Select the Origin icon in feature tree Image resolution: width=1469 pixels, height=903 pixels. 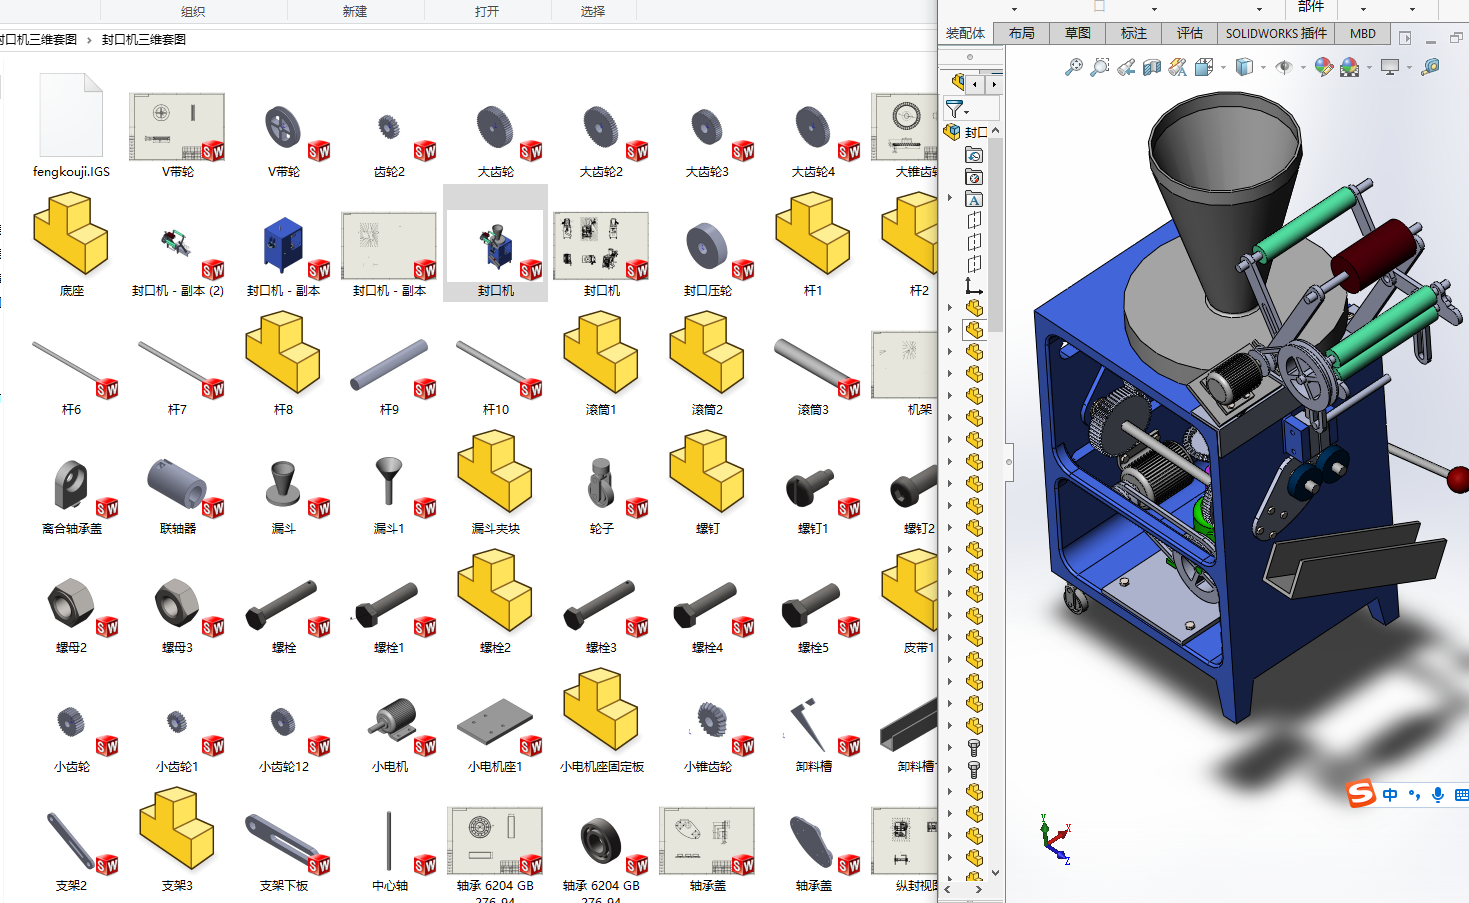click(974, 286)
